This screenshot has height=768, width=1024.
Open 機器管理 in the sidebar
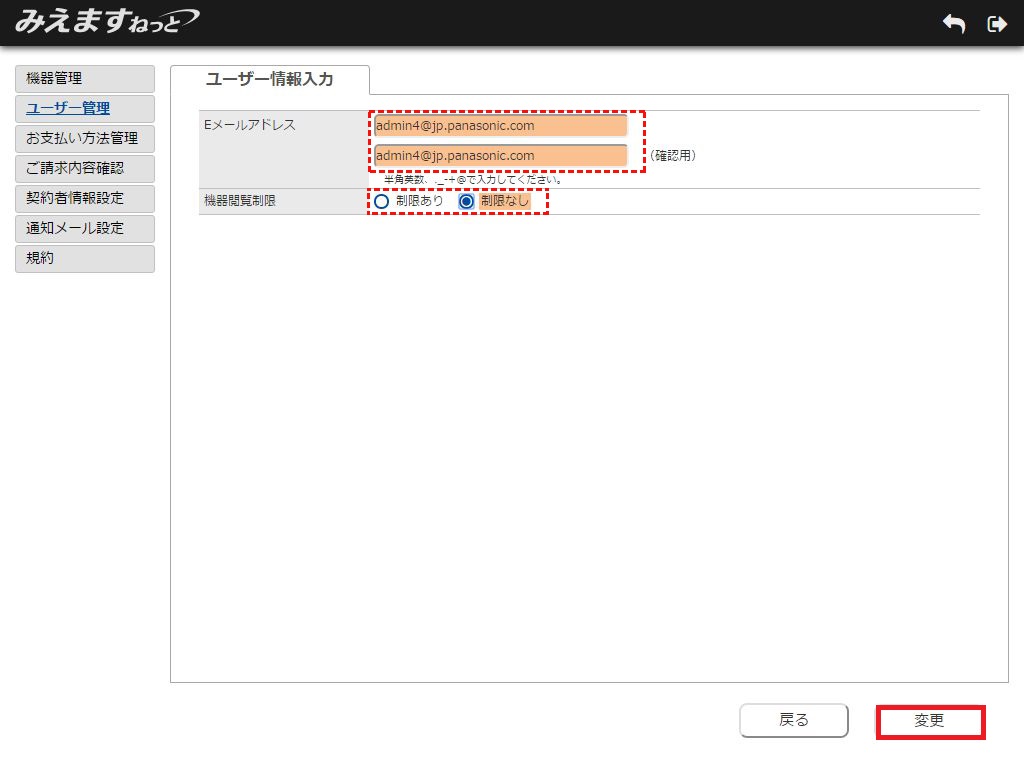click(x=85, y=79)
